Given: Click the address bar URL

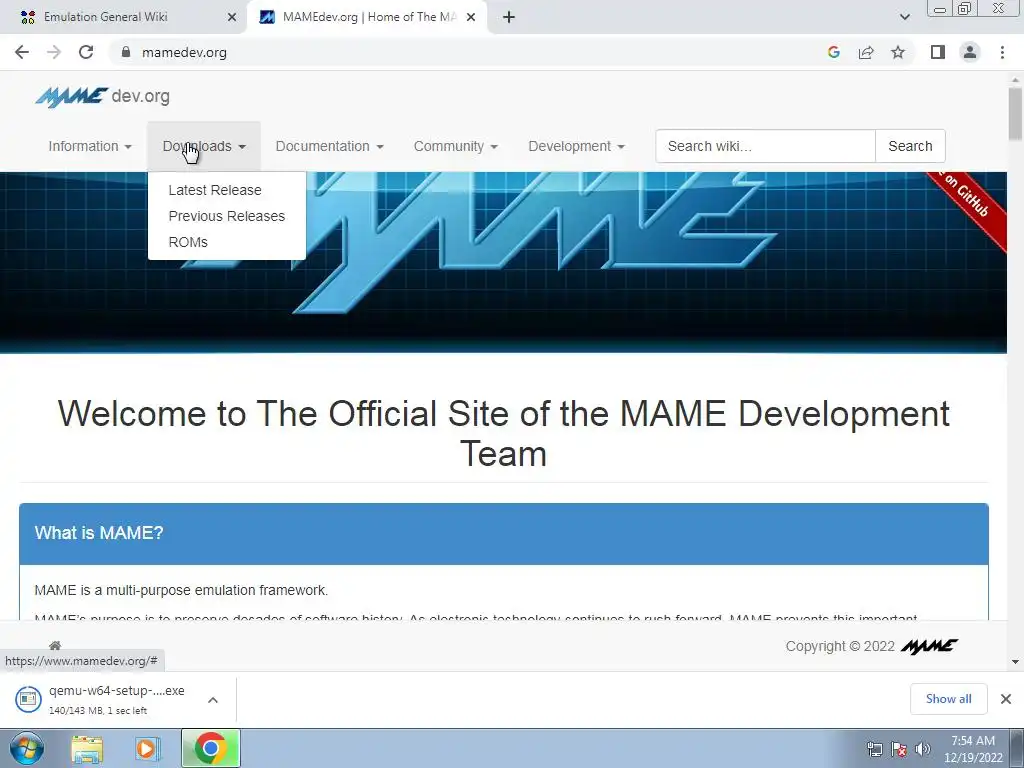Looking at the screenshot, I should [x=184, y=52].
